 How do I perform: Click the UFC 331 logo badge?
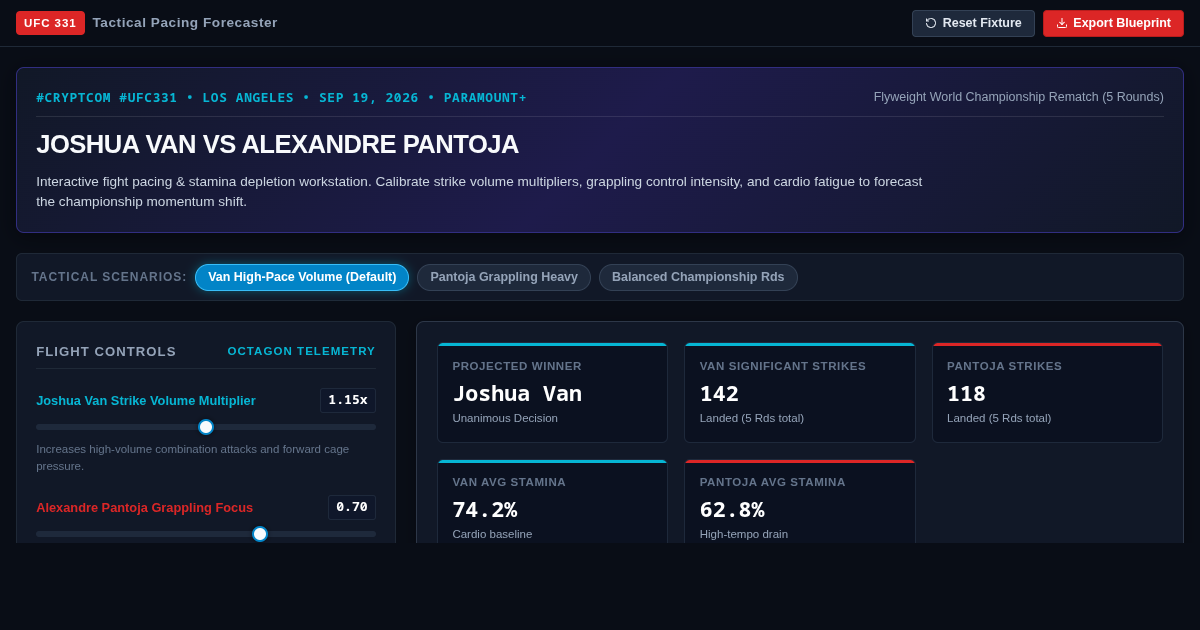click(x=50, y=23)
